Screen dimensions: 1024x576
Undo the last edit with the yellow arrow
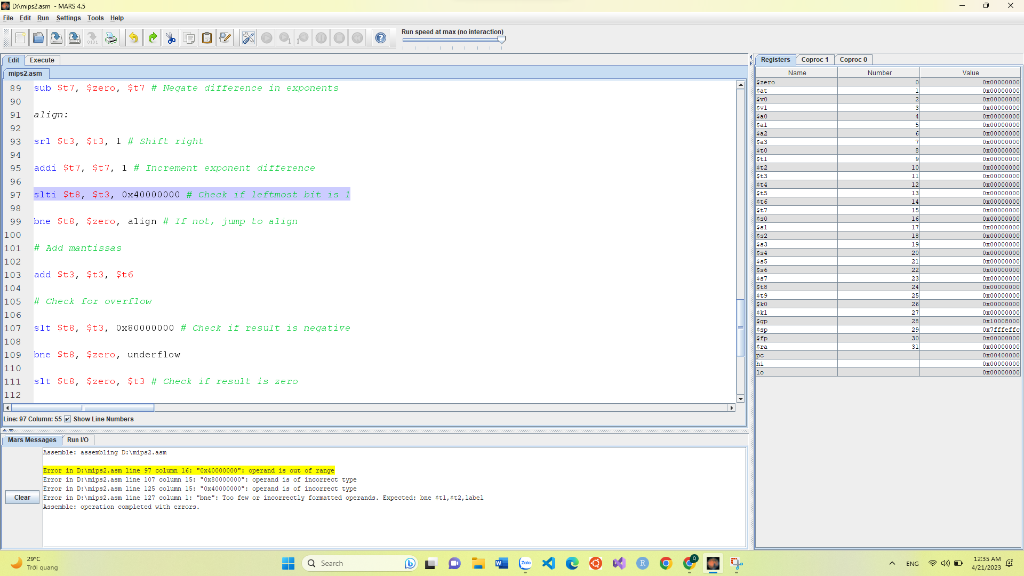(x=133, y=38)
